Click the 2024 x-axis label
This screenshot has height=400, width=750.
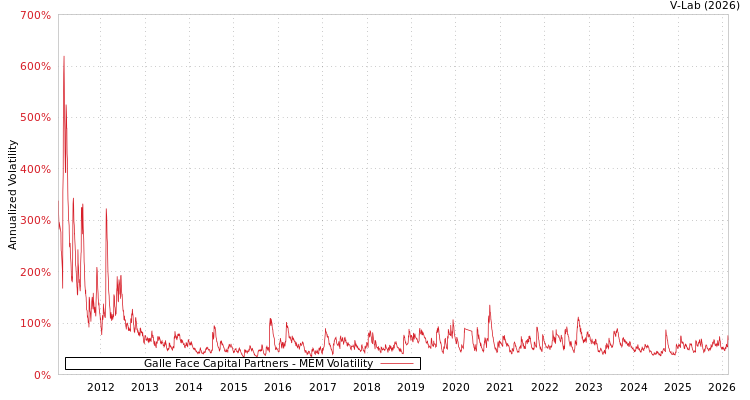[x=633, y=387]
